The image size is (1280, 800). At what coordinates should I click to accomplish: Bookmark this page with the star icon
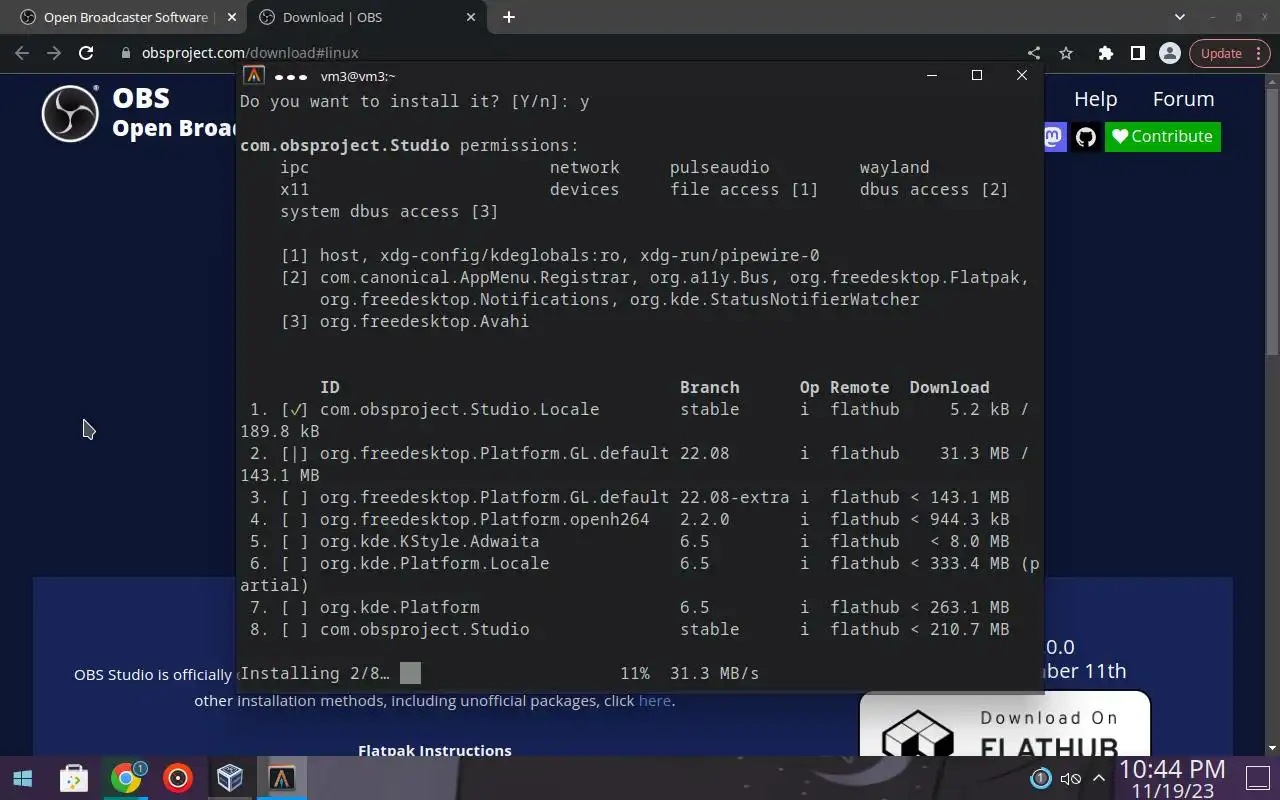pos(1066,53)
